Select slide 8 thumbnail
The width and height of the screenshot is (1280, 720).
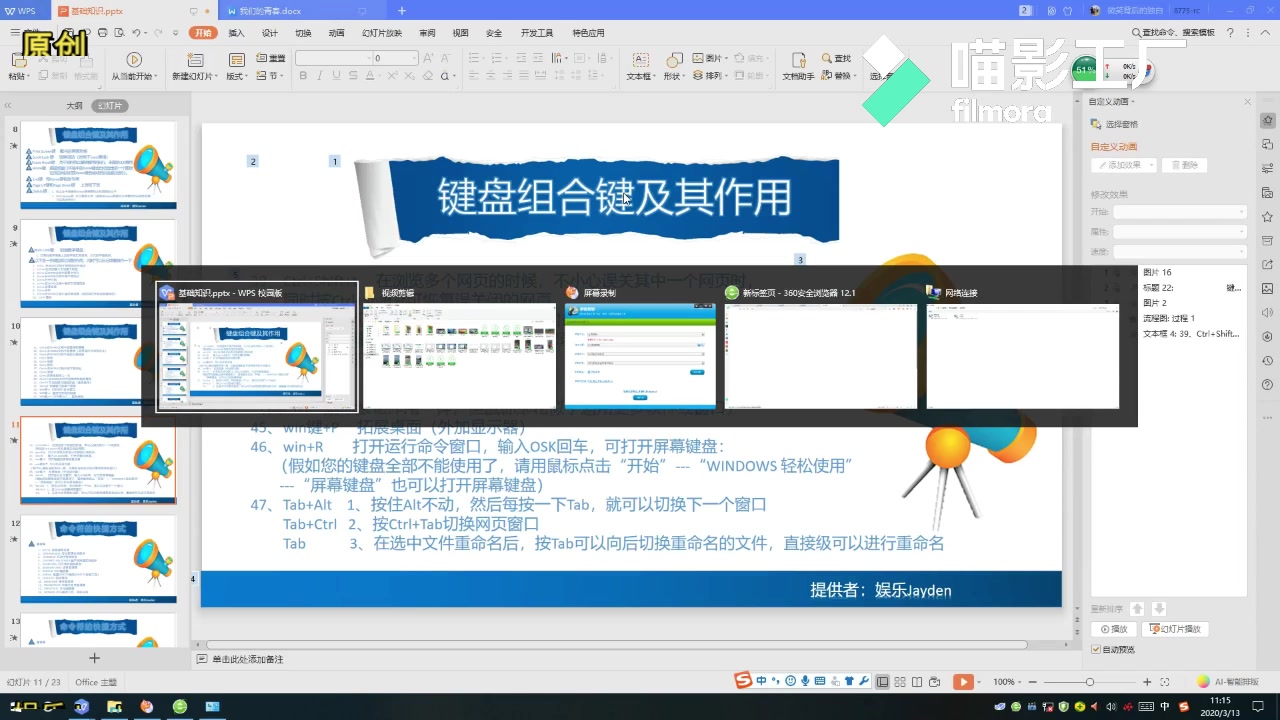coord(98,166)
